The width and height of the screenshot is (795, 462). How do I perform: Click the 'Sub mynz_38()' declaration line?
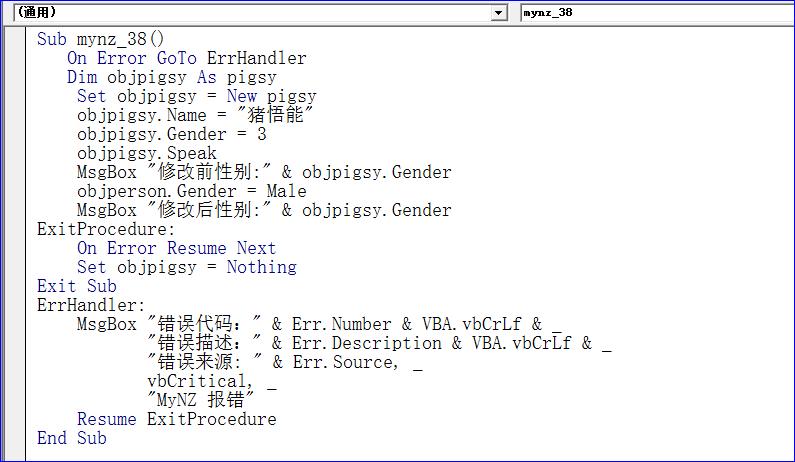(x=100, y=39)
